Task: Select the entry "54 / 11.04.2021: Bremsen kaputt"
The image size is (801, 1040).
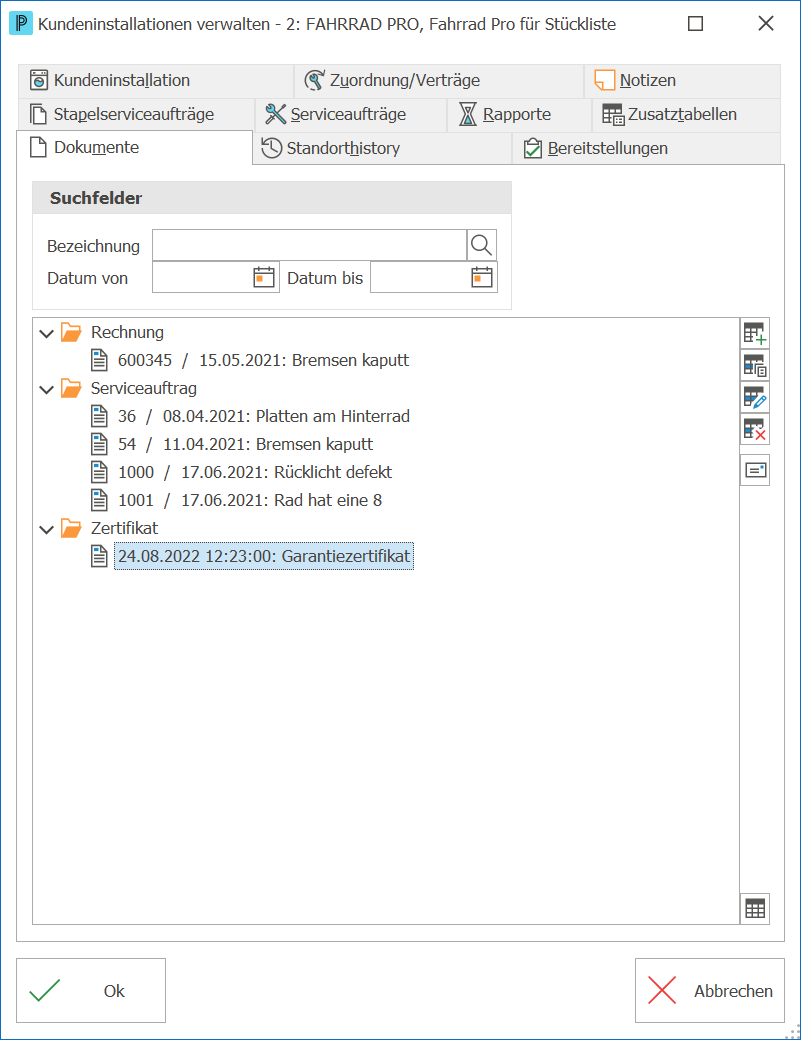Action: click(x=245, y=444)
